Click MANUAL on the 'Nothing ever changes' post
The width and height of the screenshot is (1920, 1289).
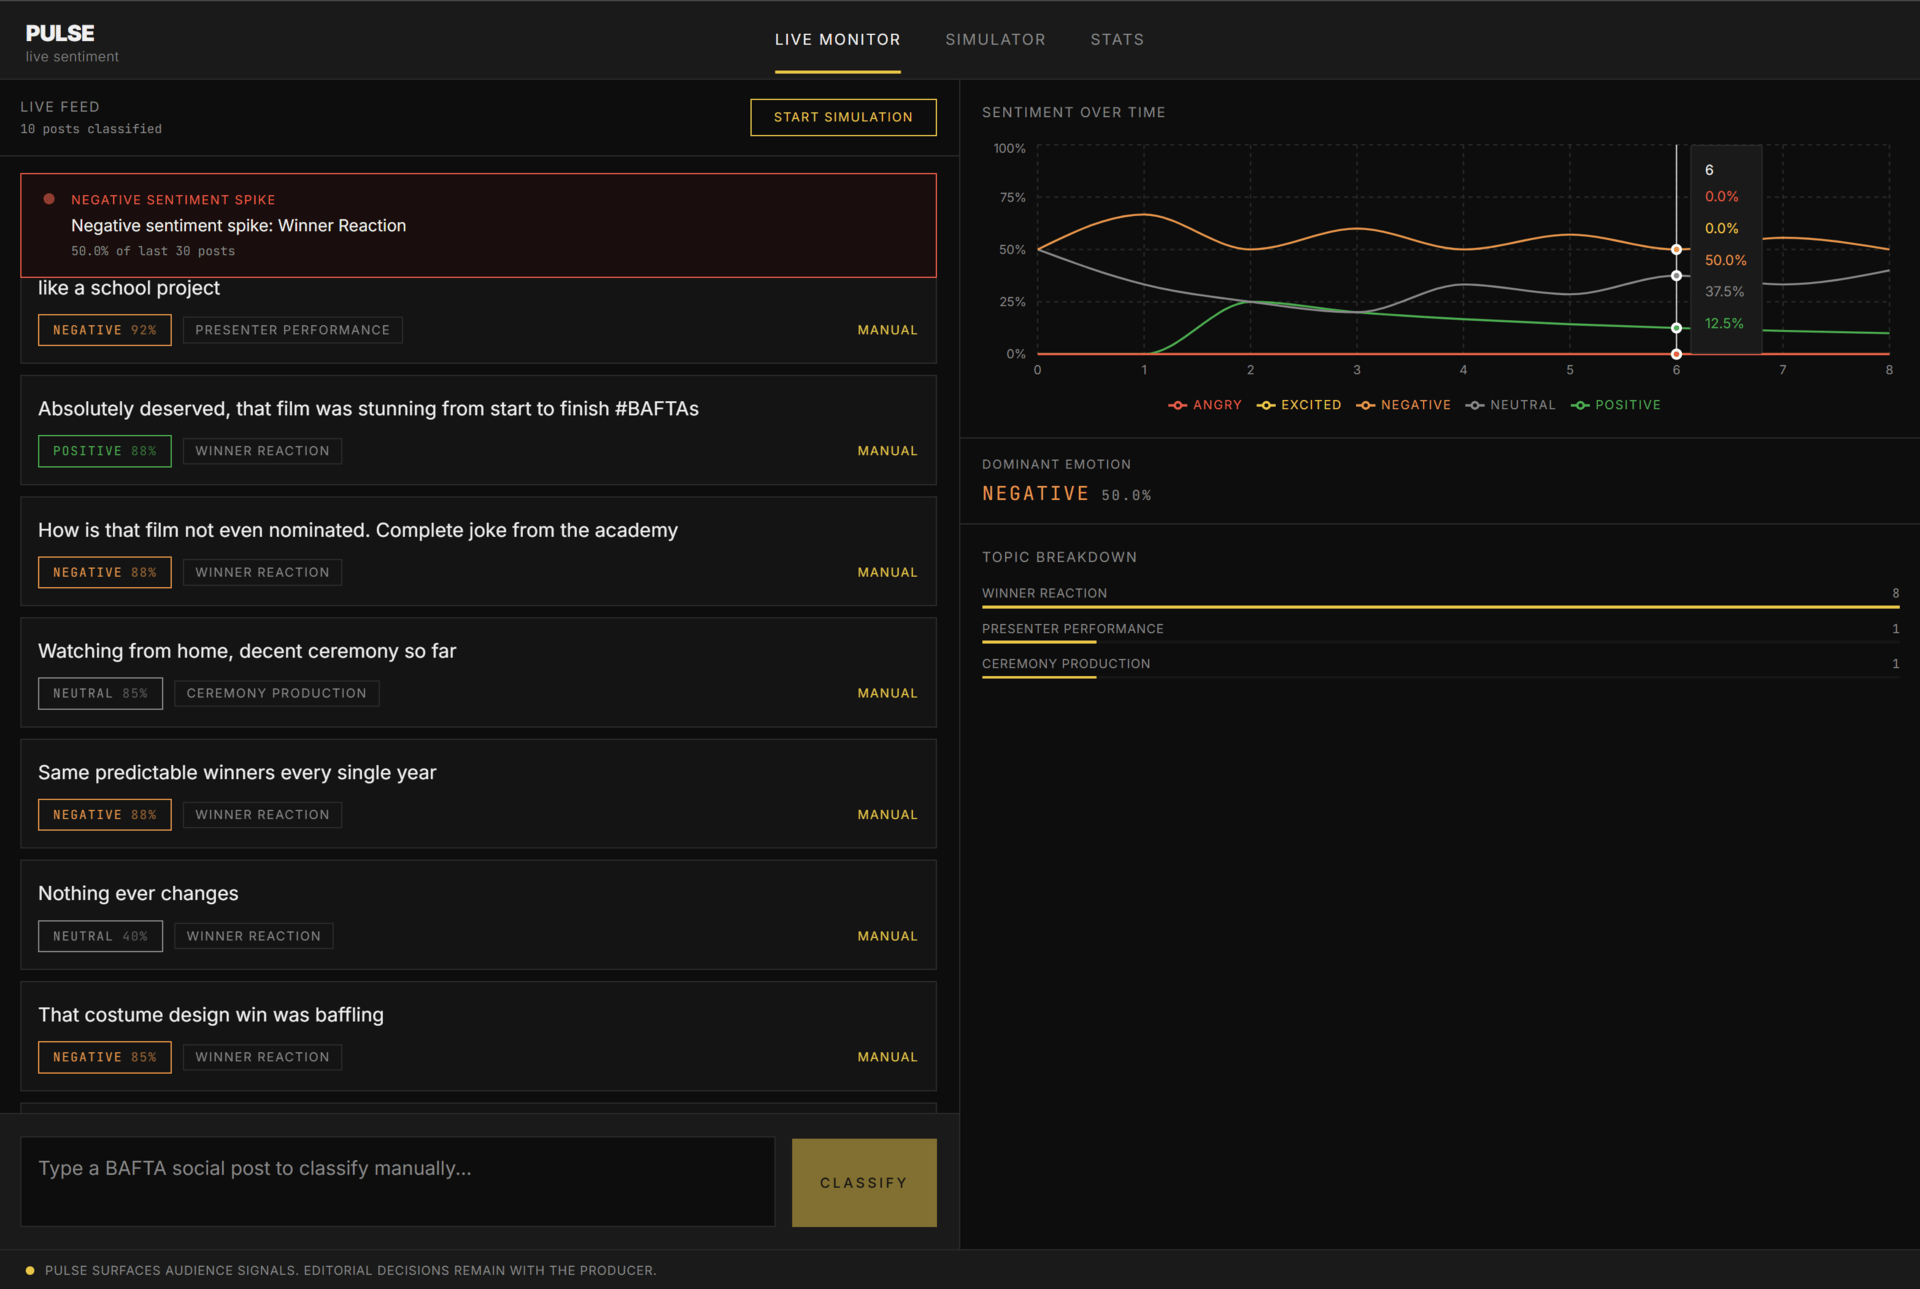887,936
